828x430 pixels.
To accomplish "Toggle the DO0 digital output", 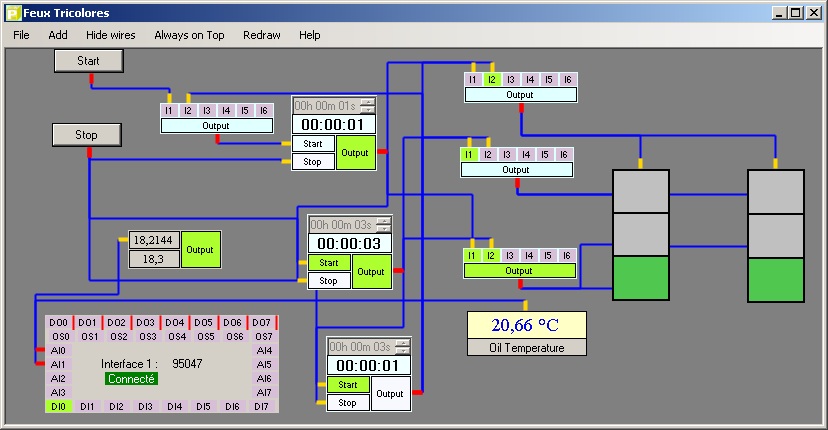I will tap(58, 323).
